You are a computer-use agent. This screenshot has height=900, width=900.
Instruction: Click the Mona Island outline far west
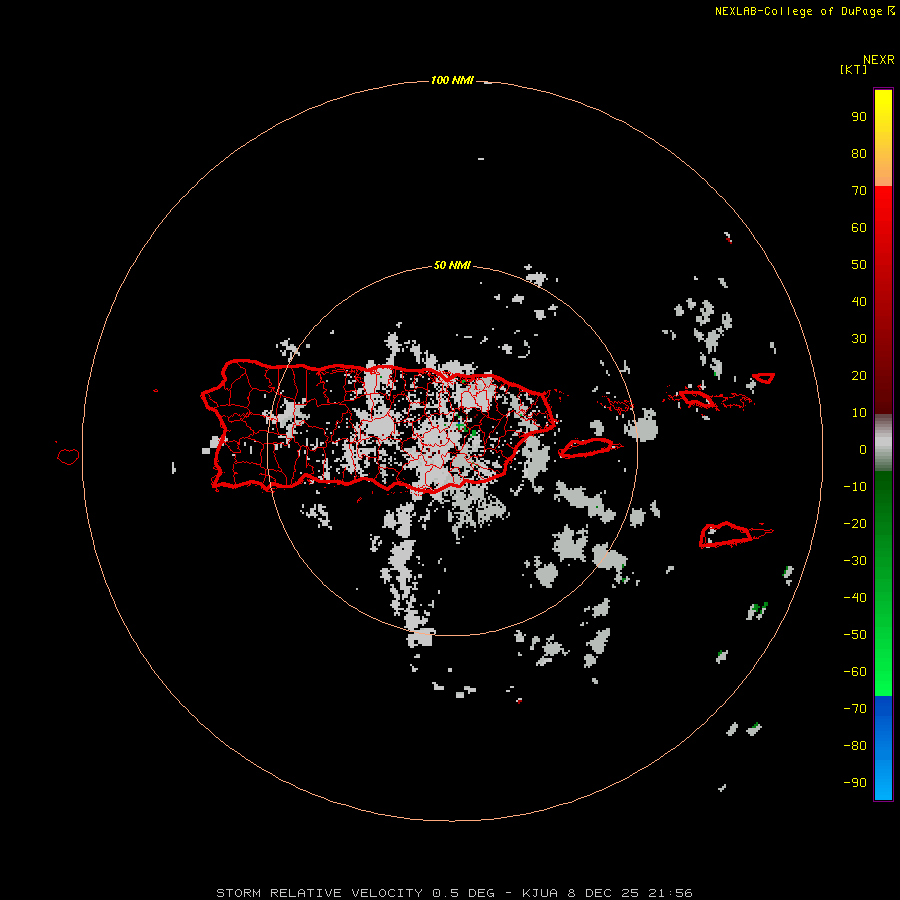(x=68, y=456)
